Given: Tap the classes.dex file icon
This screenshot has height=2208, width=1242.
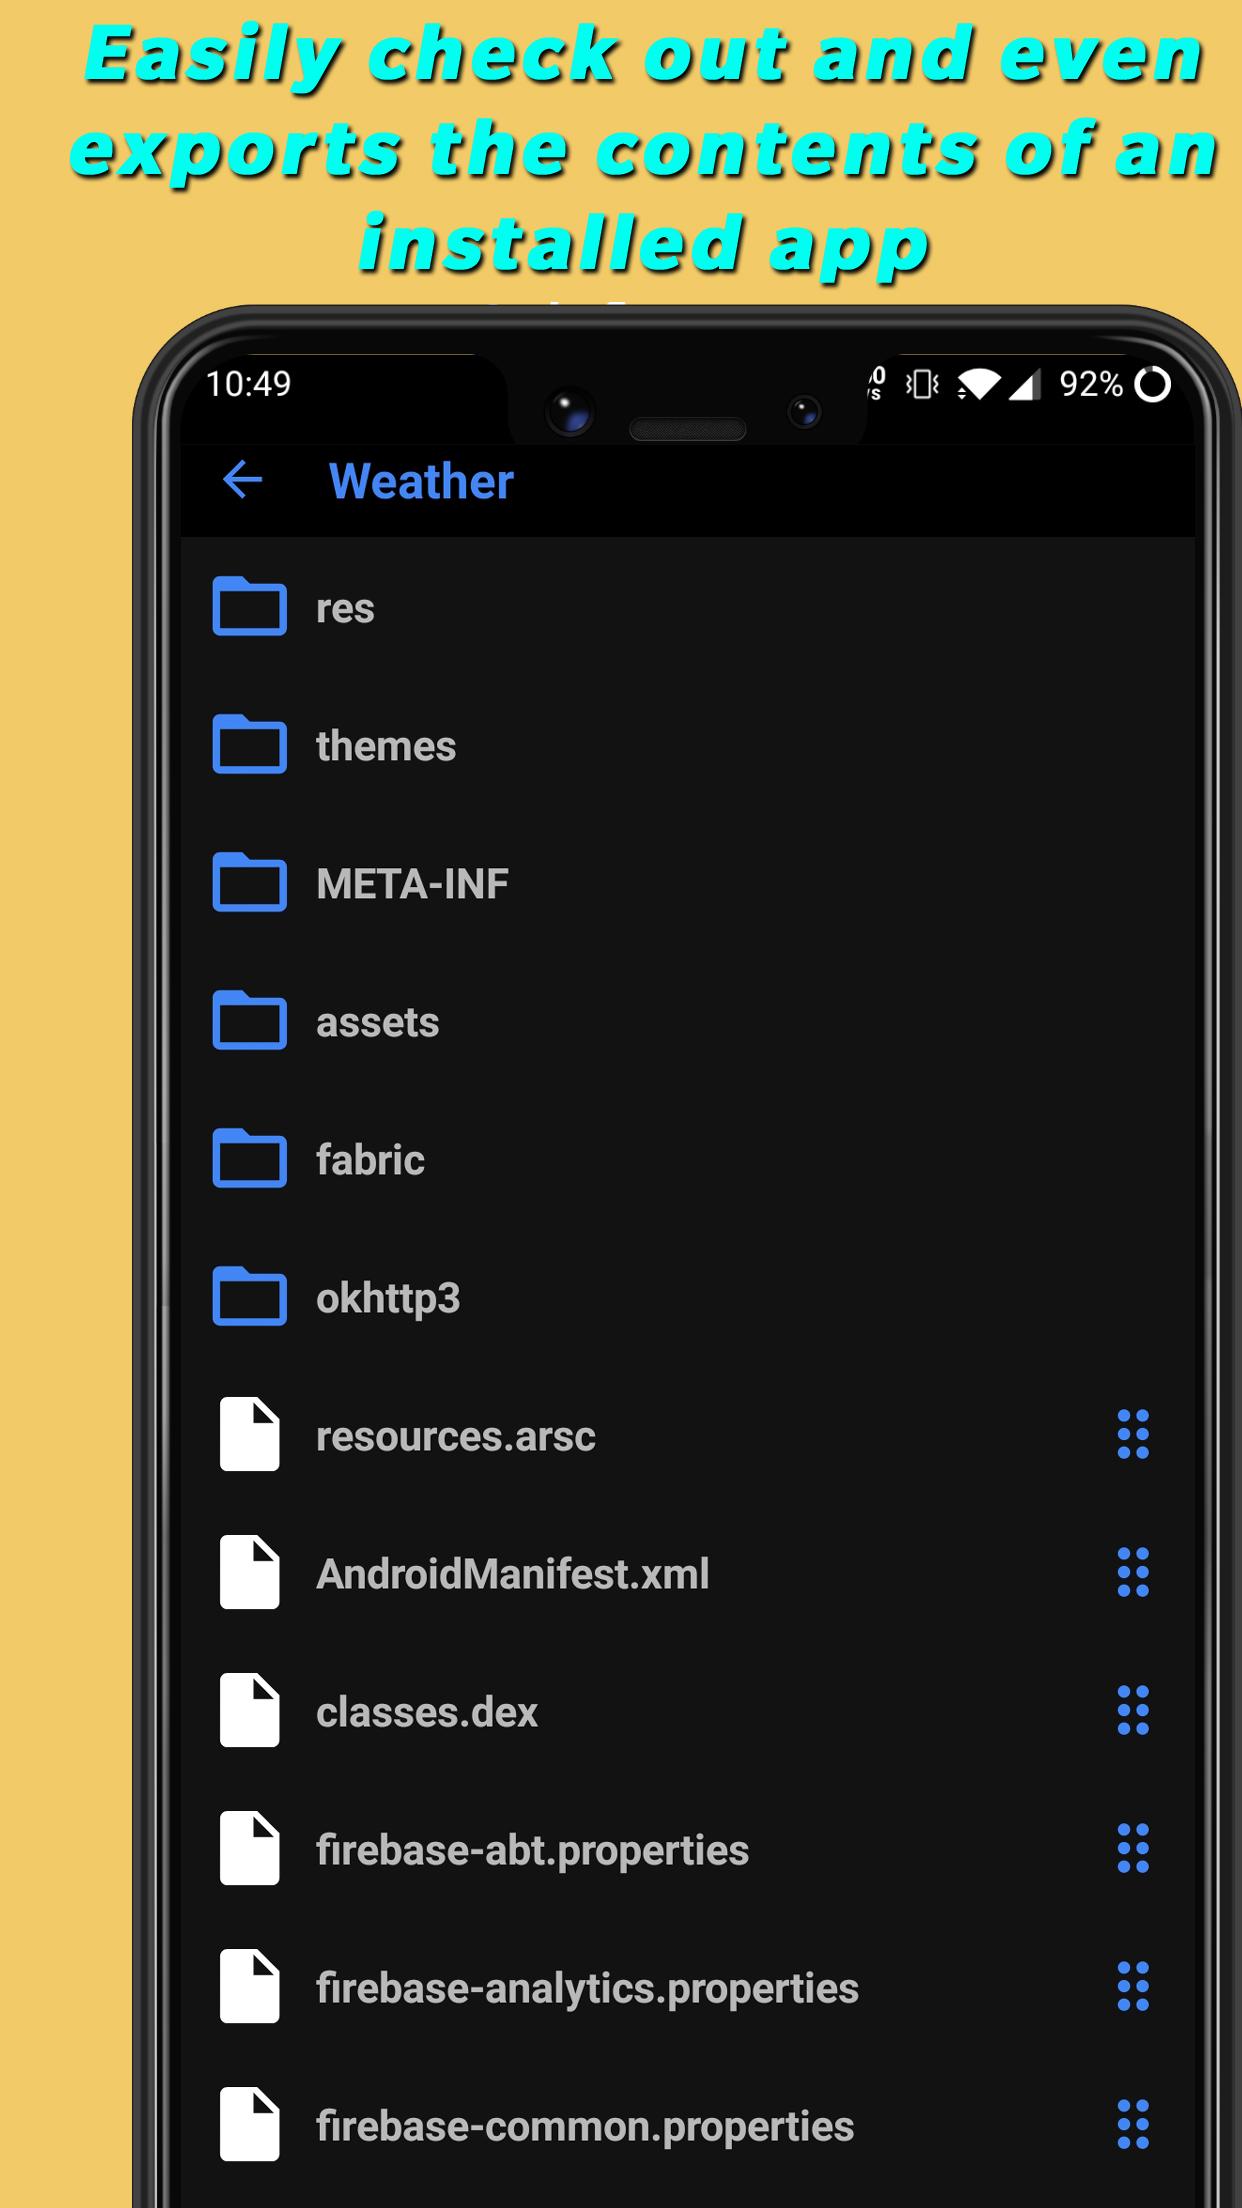Looking at the screenshot, I should 249,1711.
